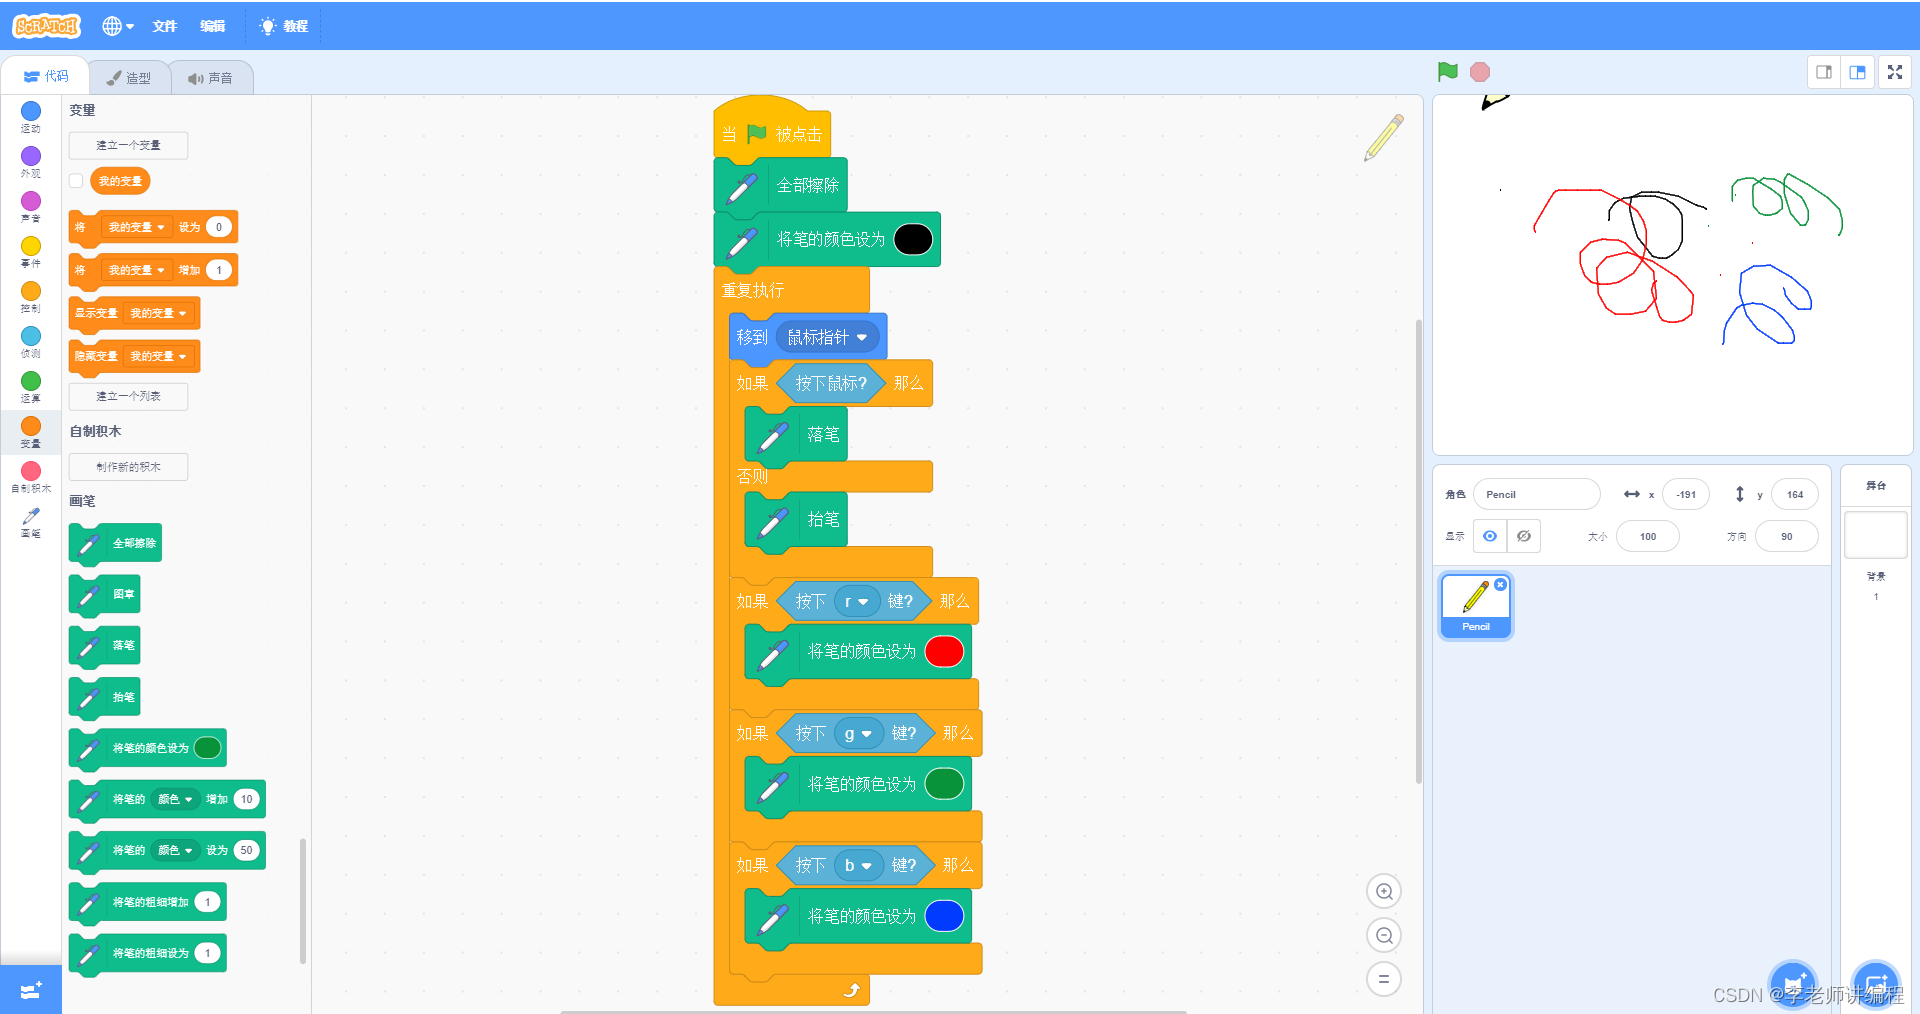Click the Scratch logo

[x=46, y=26]
